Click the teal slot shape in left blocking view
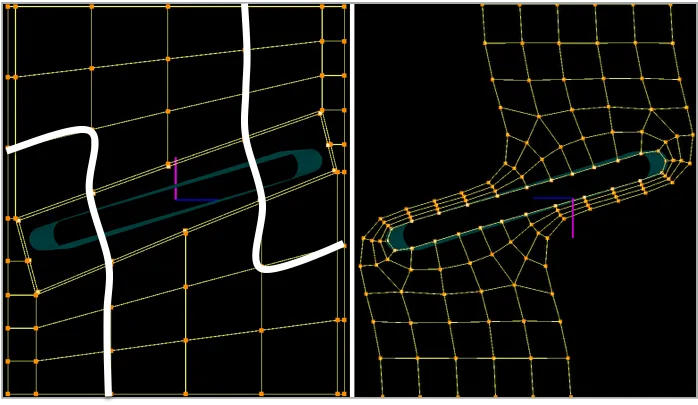698x405 pixels. pyautogui.click(x=175, y=199)
